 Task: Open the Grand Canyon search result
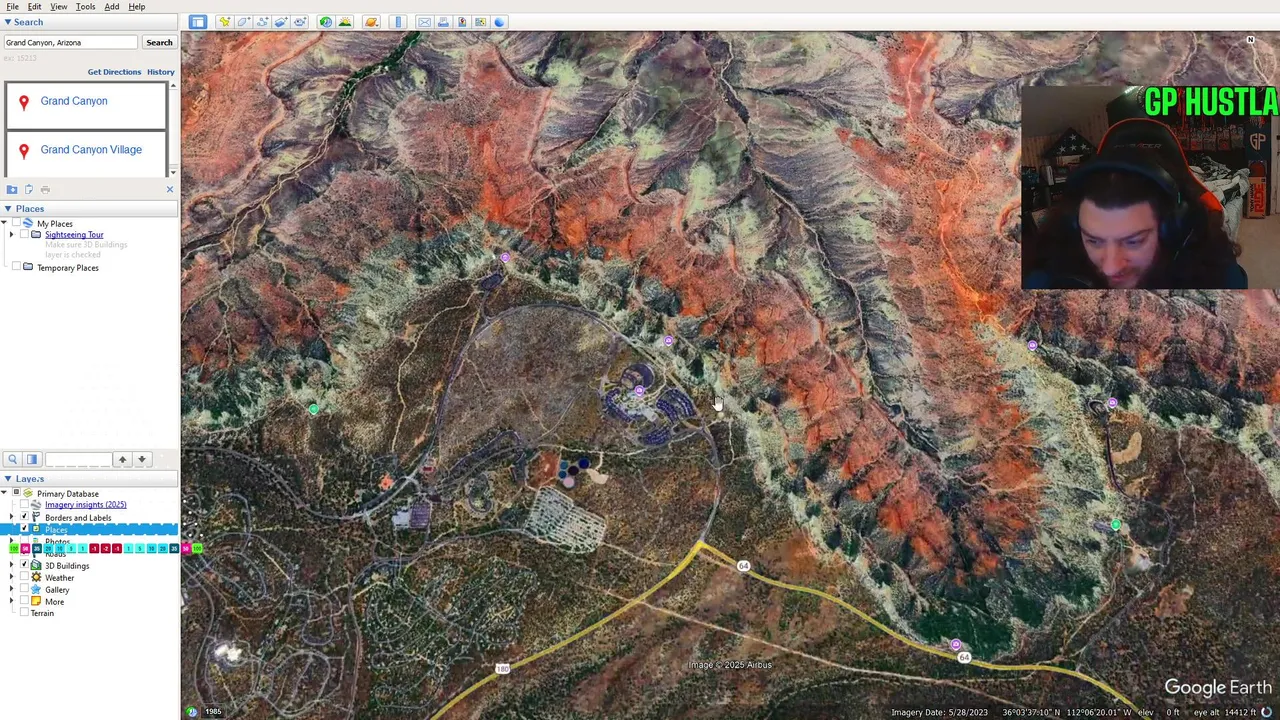point(74,101)
